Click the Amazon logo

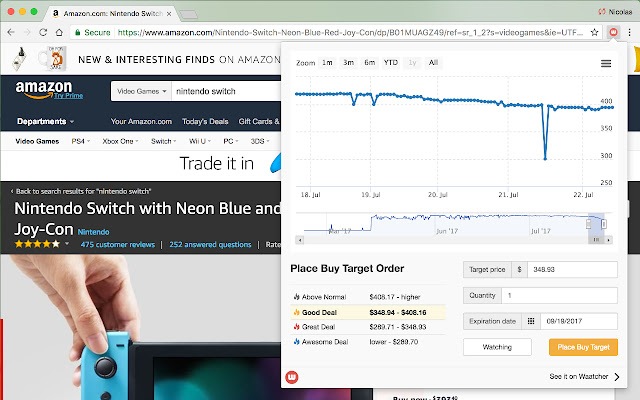point(44,89)
